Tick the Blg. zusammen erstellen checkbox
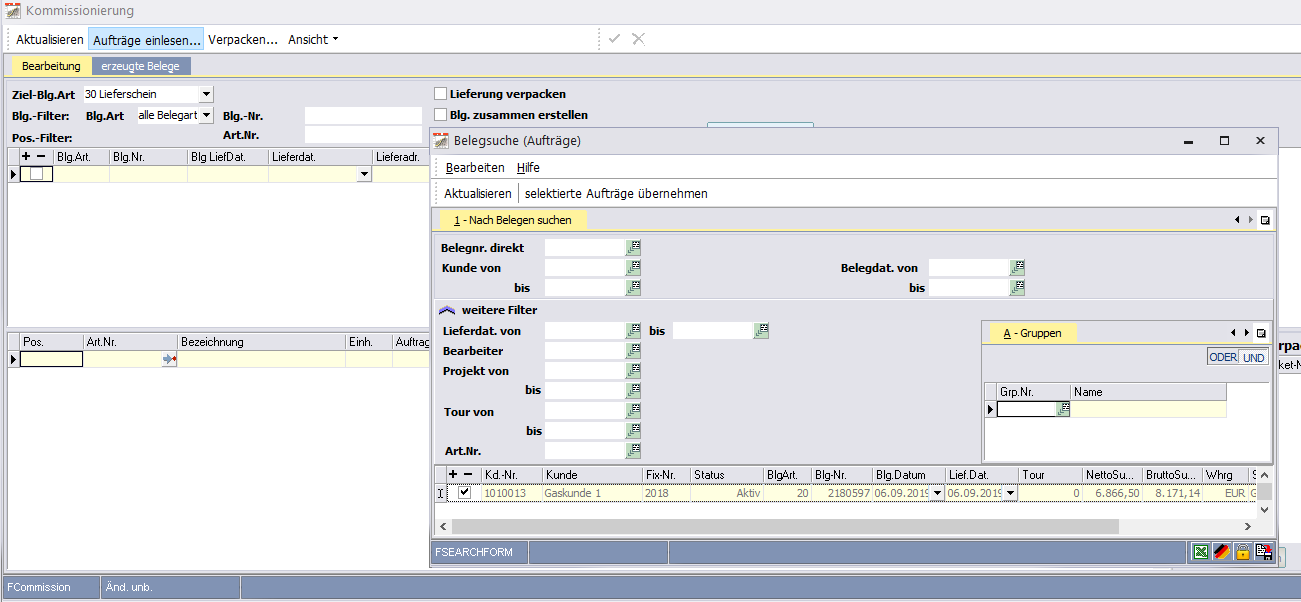 click(x=440, y=115)
